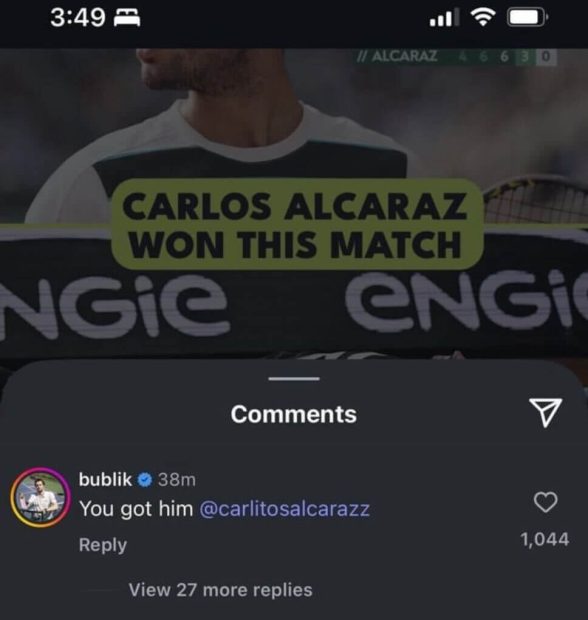Tap the Comments header title
This screenshot has width=588, height=620.
tap(293, 414)
